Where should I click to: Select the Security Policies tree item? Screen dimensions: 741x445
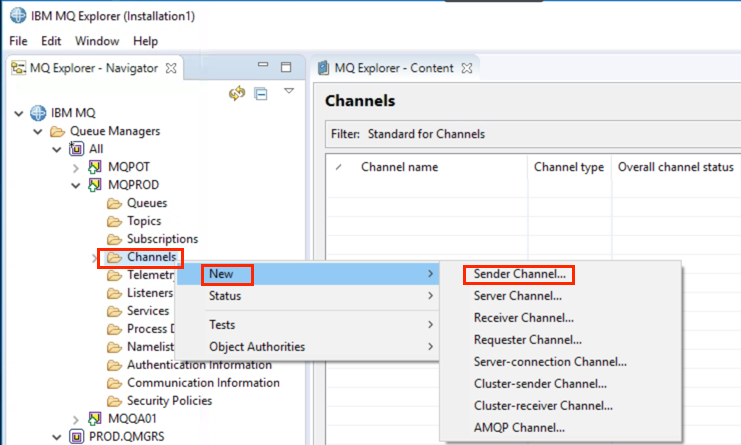[169, 401]
